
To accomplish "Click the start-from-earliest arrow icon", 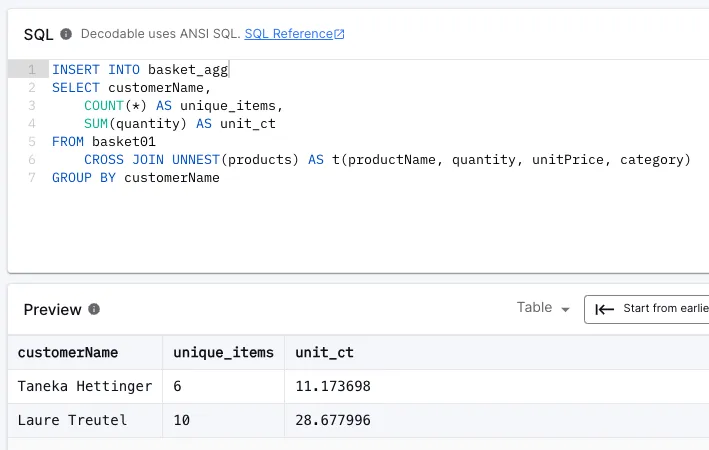I will pyautogui.click(x=605, y=309).
